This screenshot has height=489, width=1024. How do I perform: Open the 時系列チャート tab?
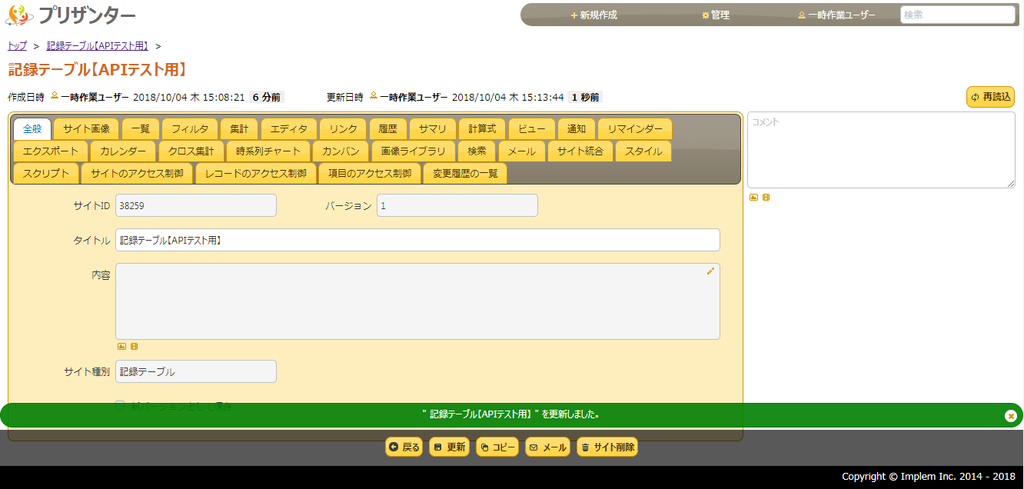point(268,151)
